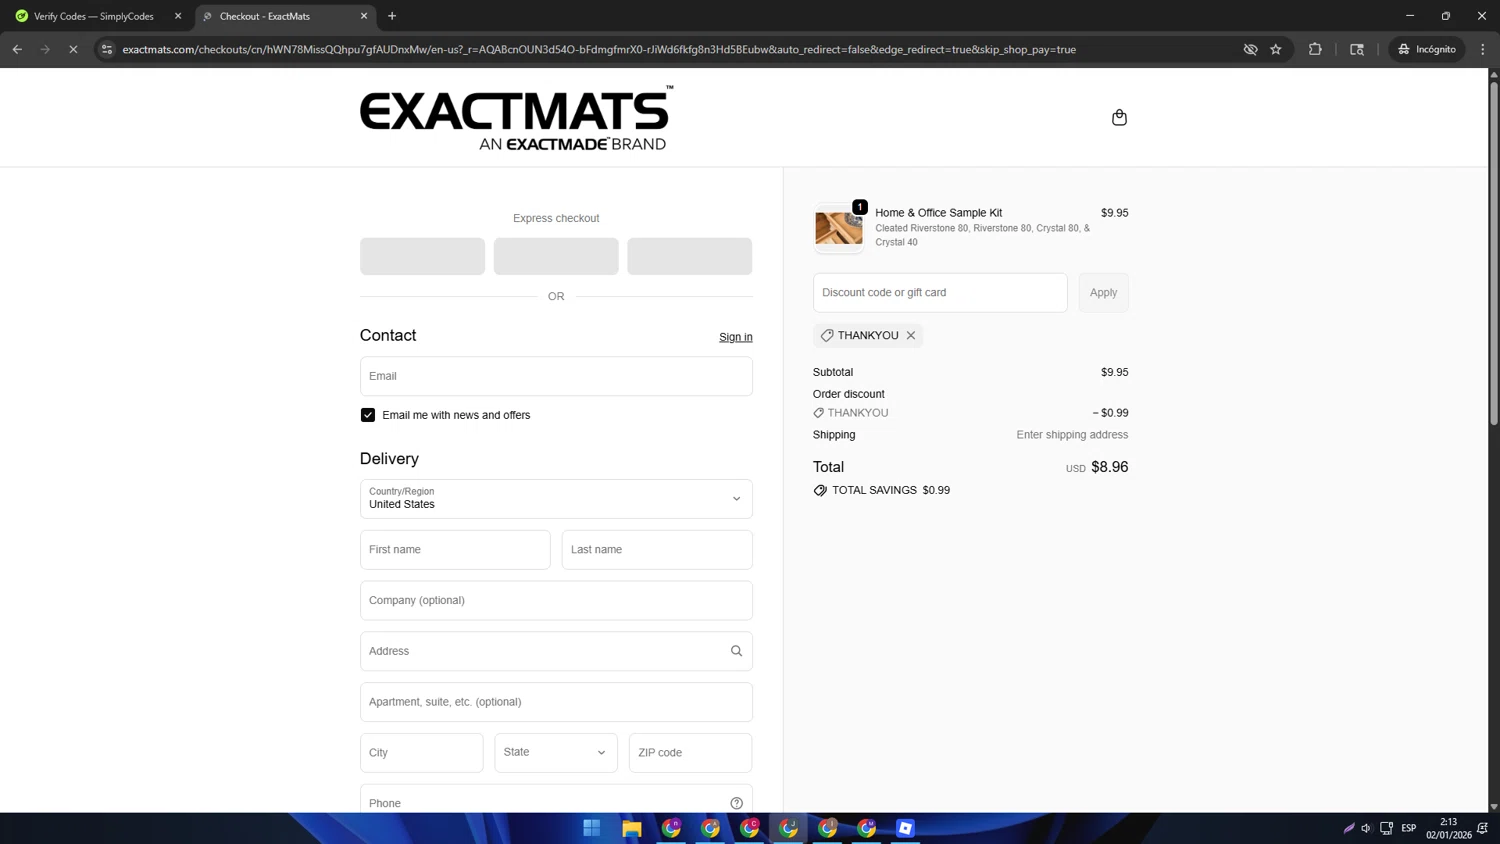Stop page loading button
Screen dimensions: 1500x844
(73, 49)
